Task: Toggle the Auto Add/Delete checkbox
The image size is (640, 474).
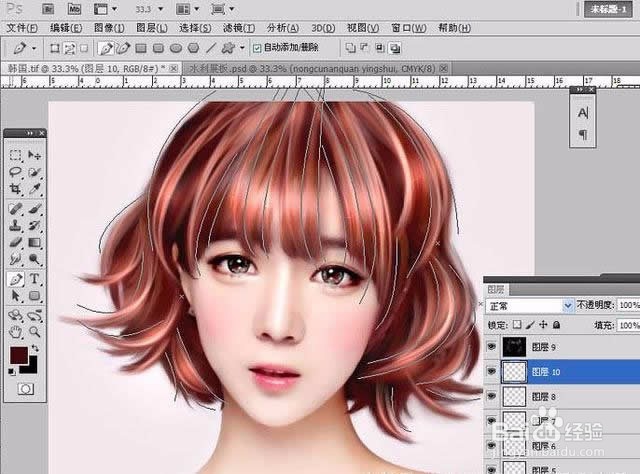Action: point(257,49)
